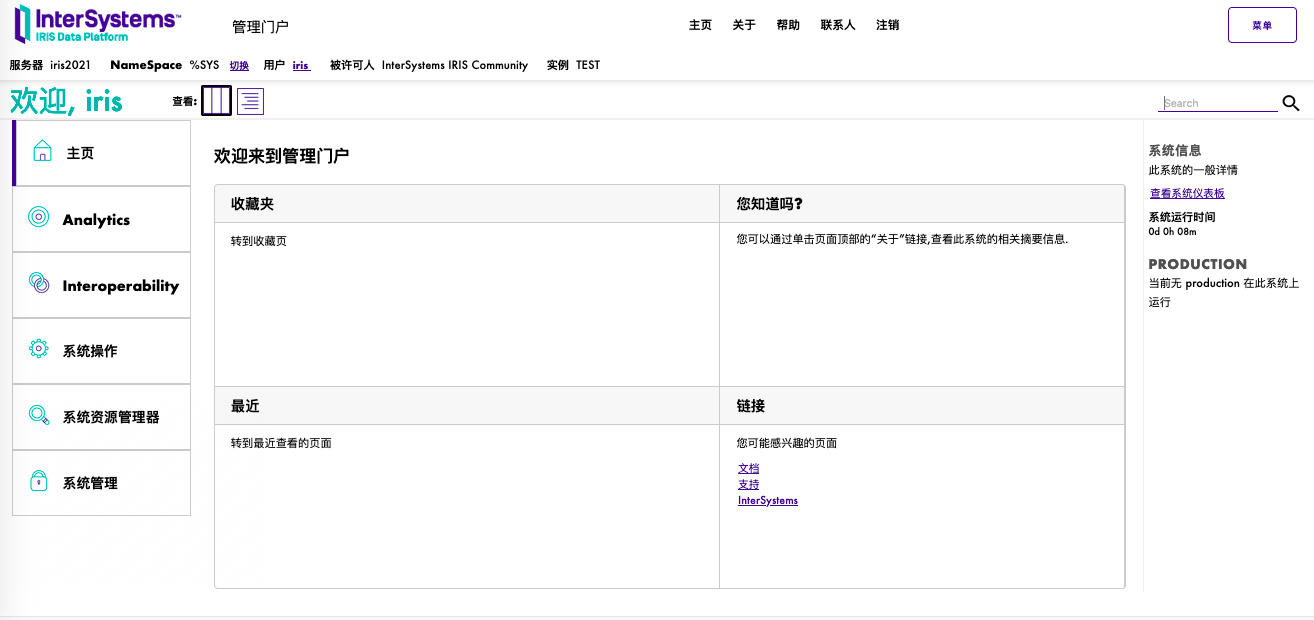Click the 系统资源管理器 magnifier icon
Image resolution: width=1314 pixels, height=620 pixels.
pyautogui.click(x=38, y=417)
